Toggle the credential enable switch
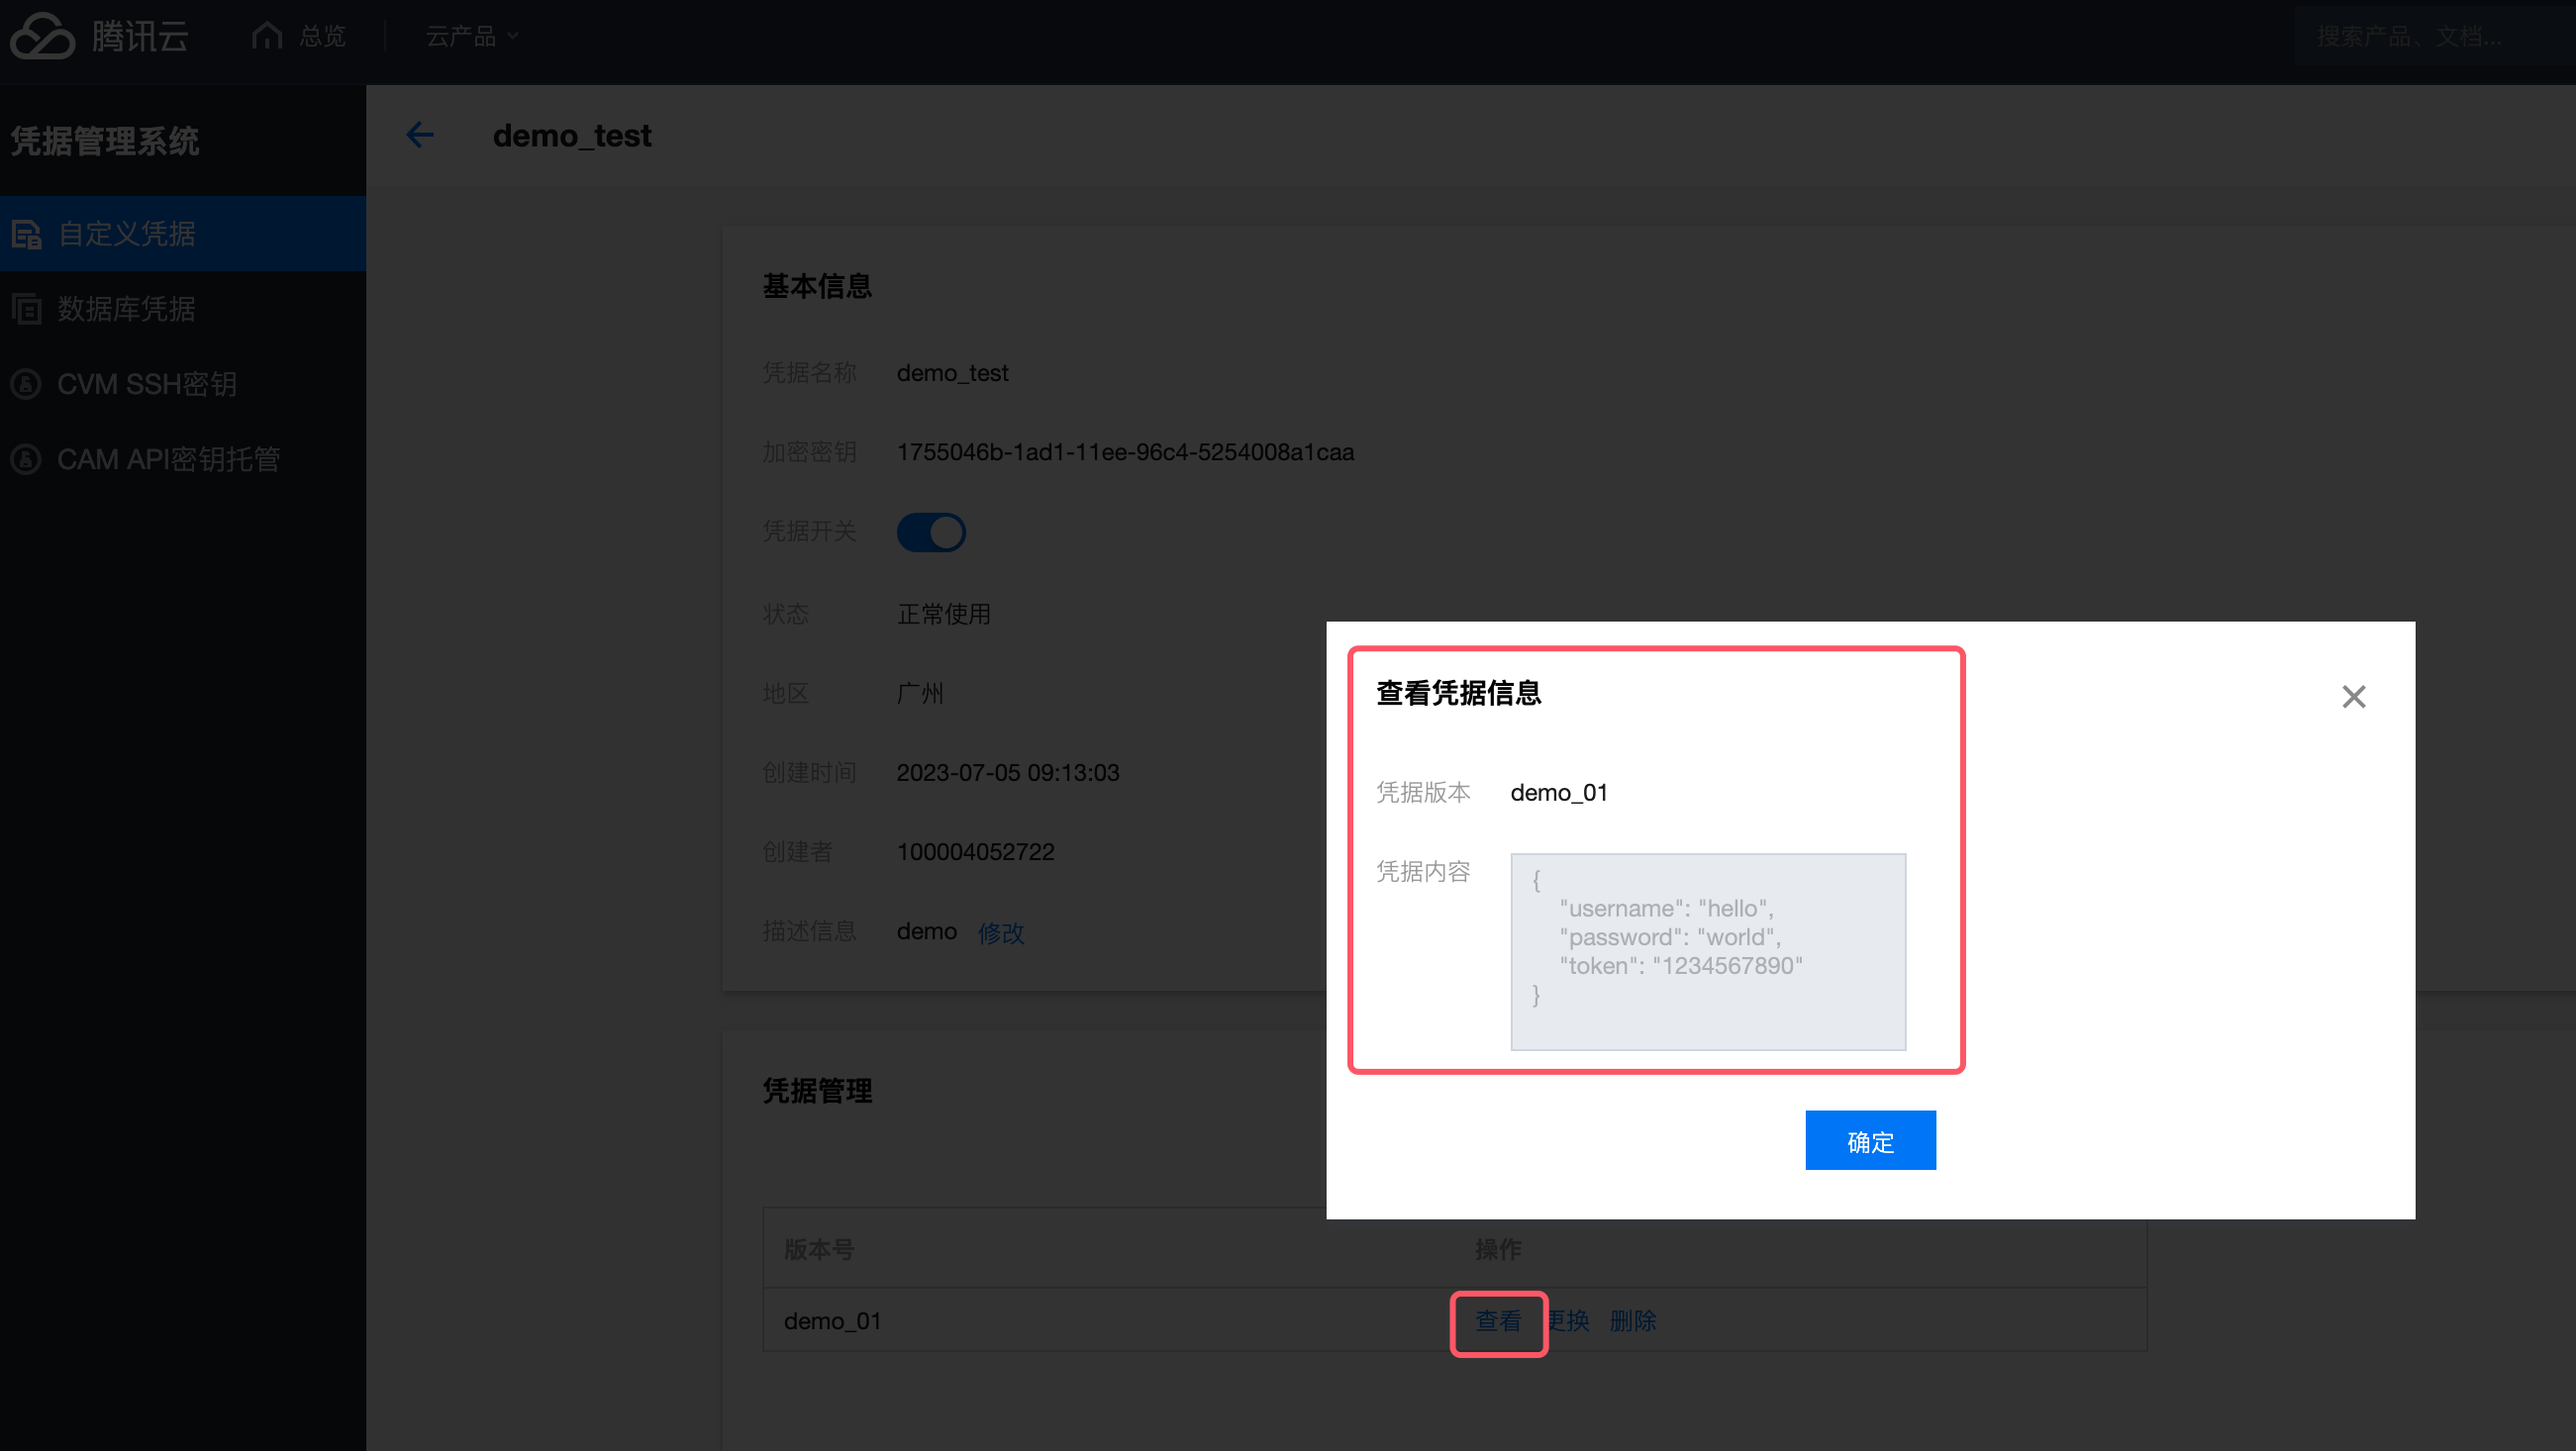The width and height of the screenshot is (2576, 1451). click(x=930, y=532)
